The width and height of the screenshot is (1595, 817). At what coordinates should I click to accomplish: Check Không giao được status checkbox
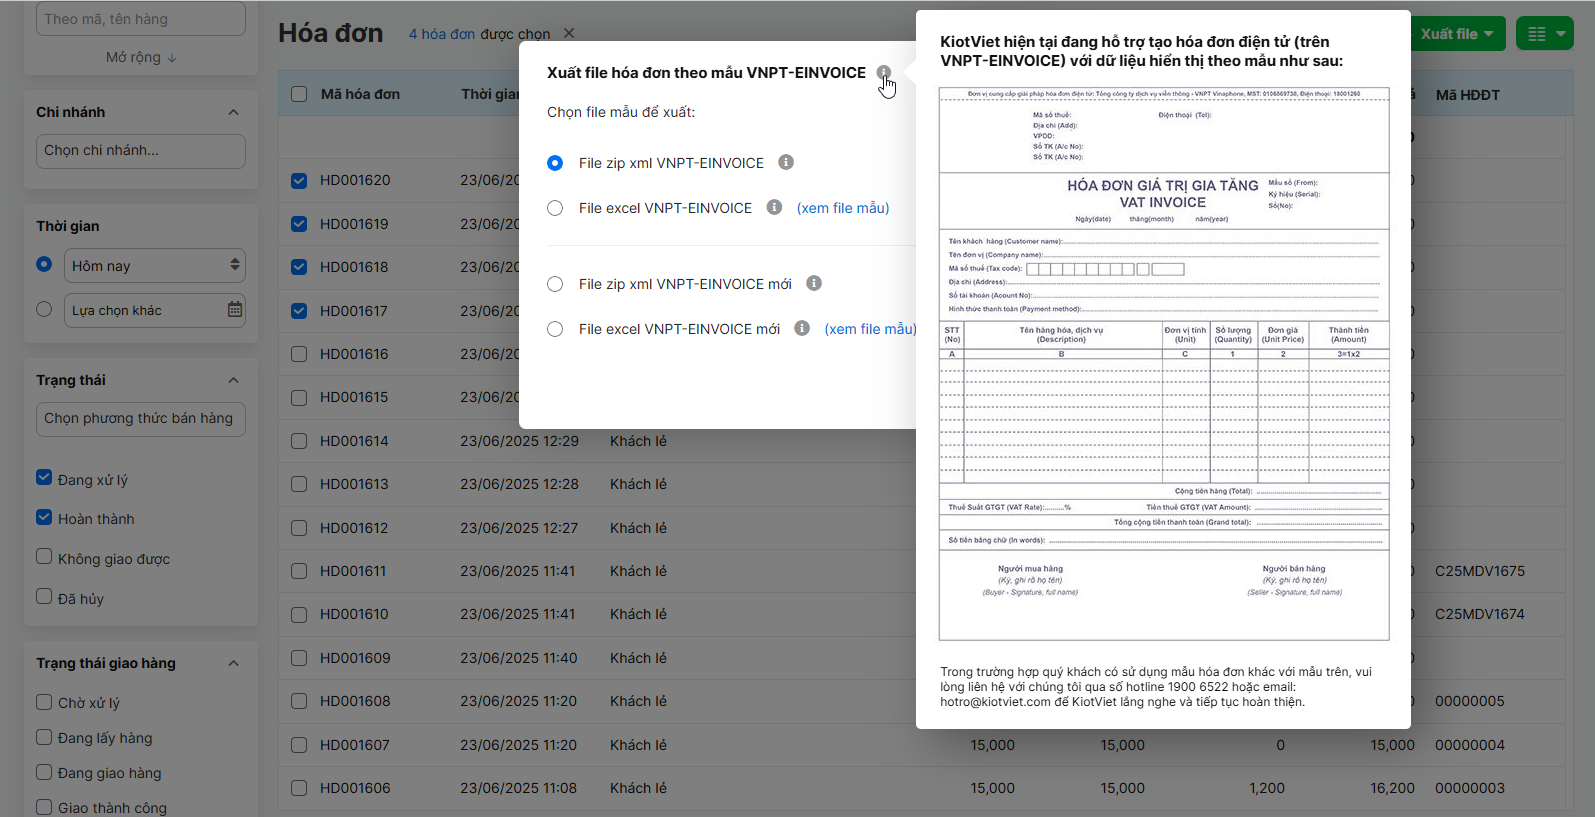[x=44, y=556]
